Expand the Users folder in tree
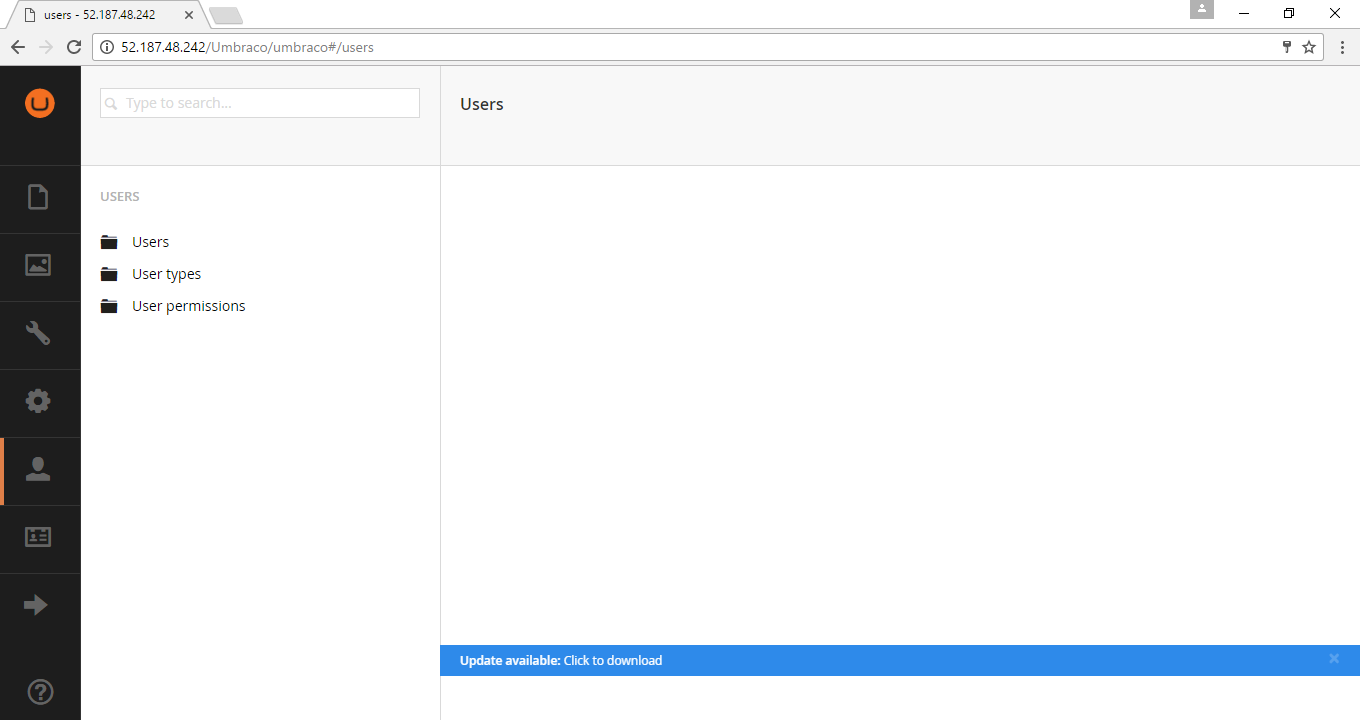 click(150, 242)
